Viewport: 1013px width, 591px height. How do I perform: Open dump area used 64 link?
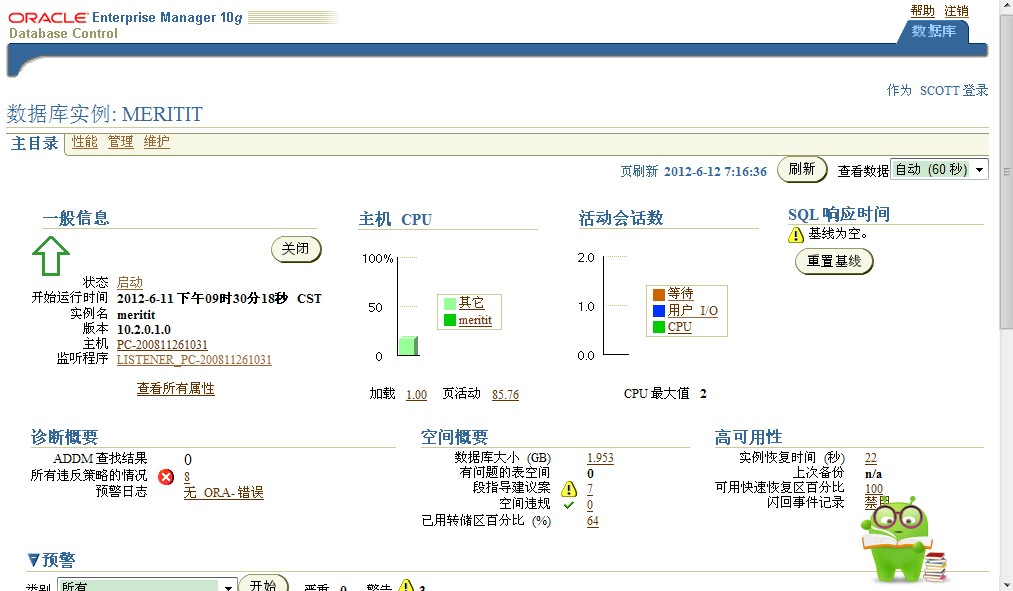coord(592,521)
